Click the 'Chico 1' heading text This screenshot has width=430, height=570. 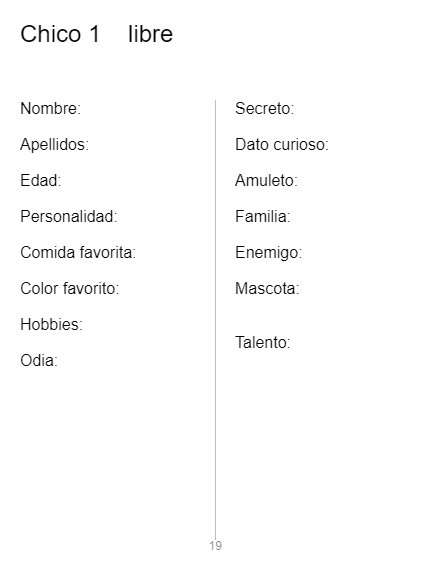pyautogui.click(x=60, y=34)
